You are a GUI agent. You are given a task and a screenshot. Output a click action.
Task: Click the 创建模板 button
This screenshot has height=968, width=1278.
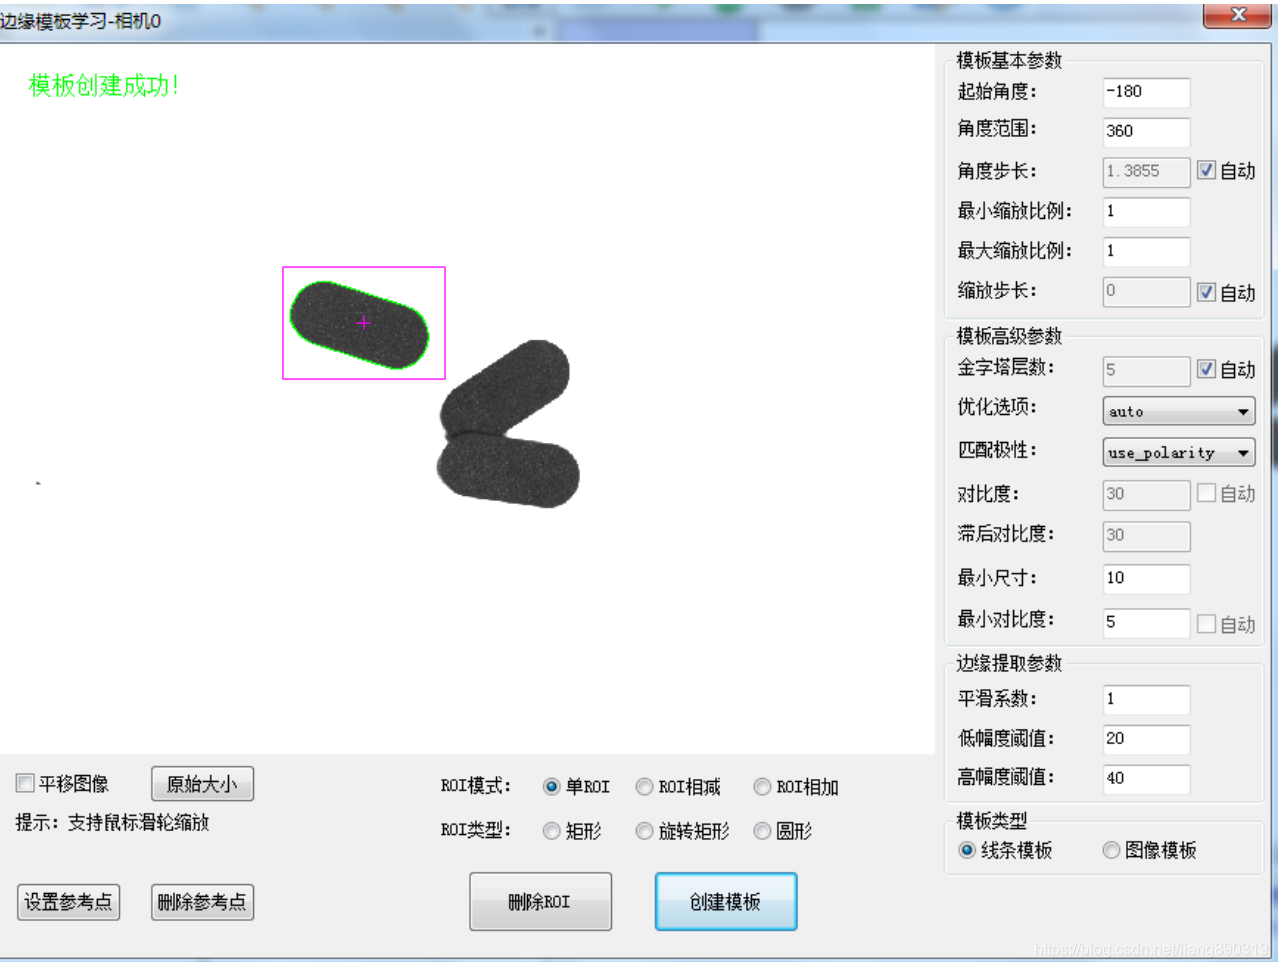point(725,900)
